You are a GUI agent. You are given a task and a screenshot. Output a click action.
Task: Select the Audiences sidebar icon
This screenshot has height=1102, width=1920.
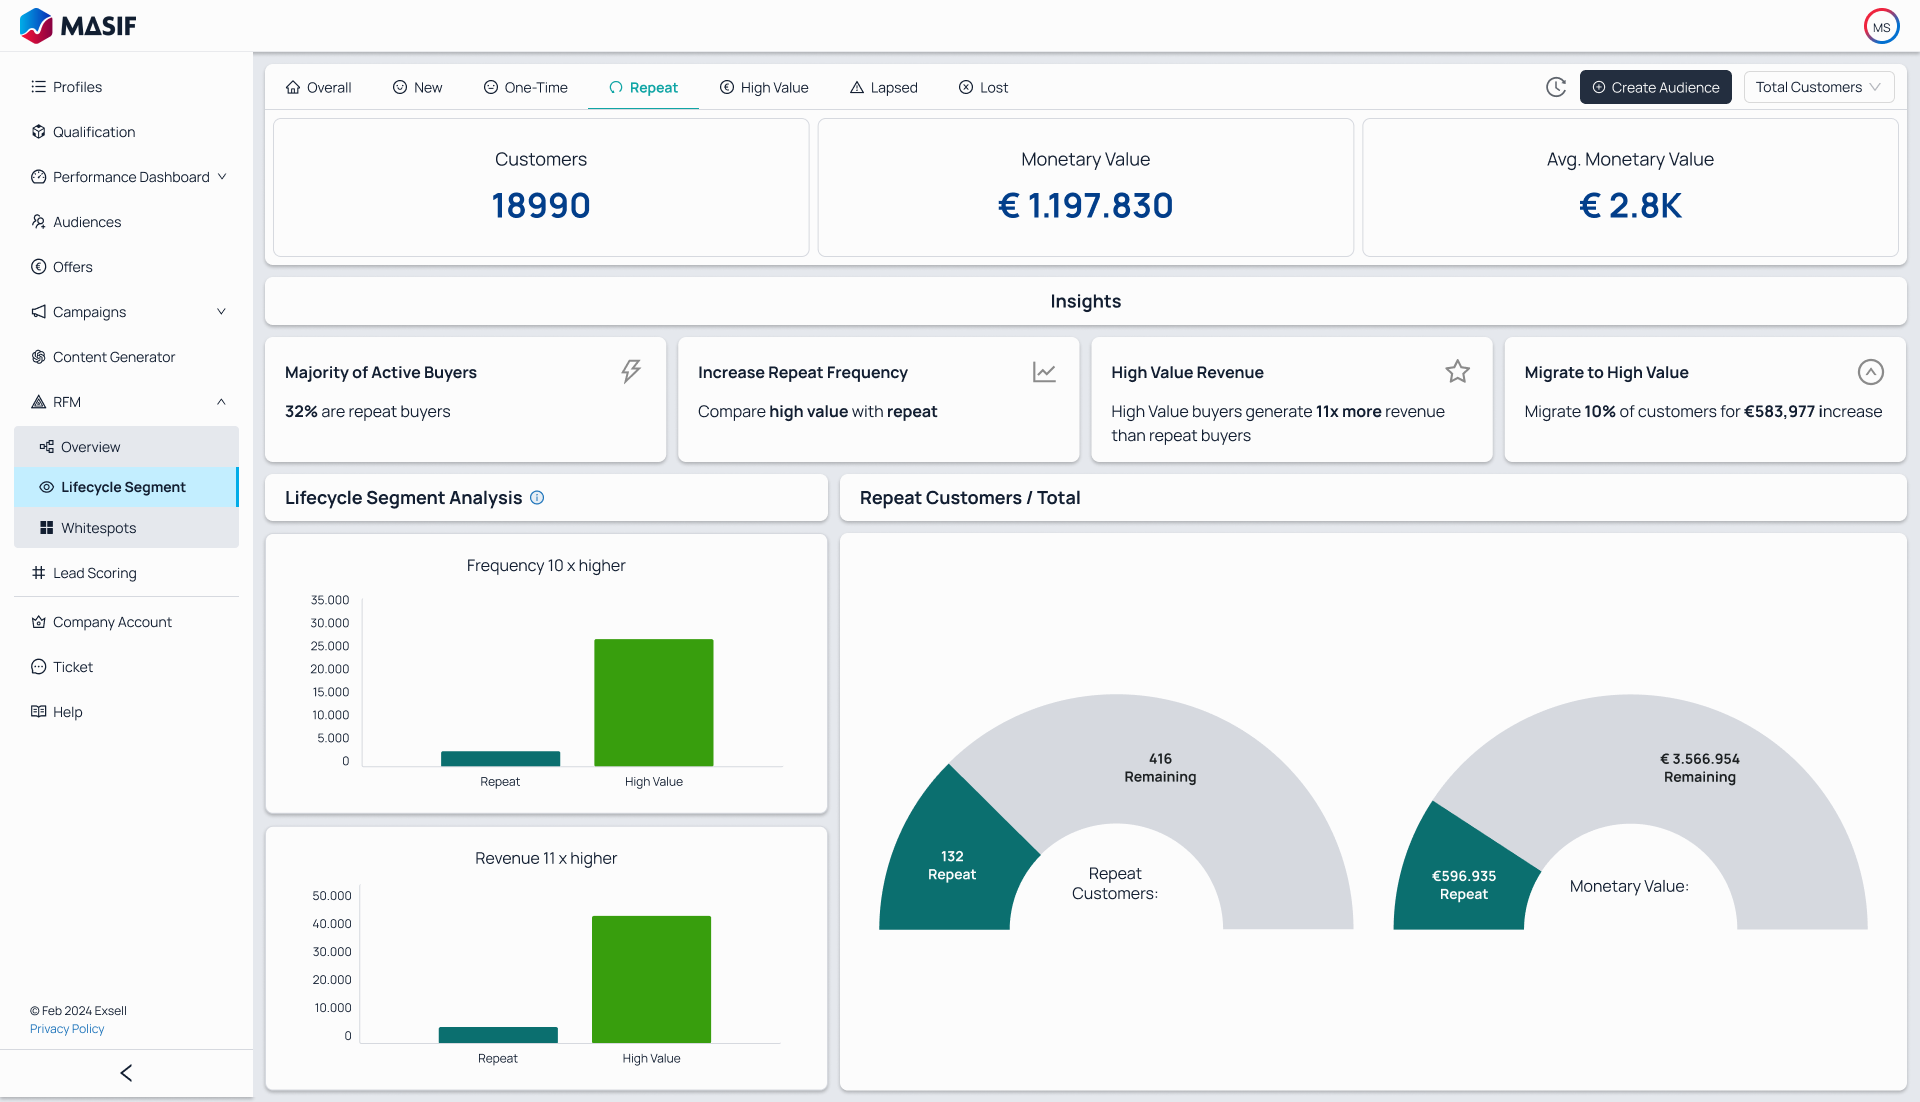click(38, 221)
